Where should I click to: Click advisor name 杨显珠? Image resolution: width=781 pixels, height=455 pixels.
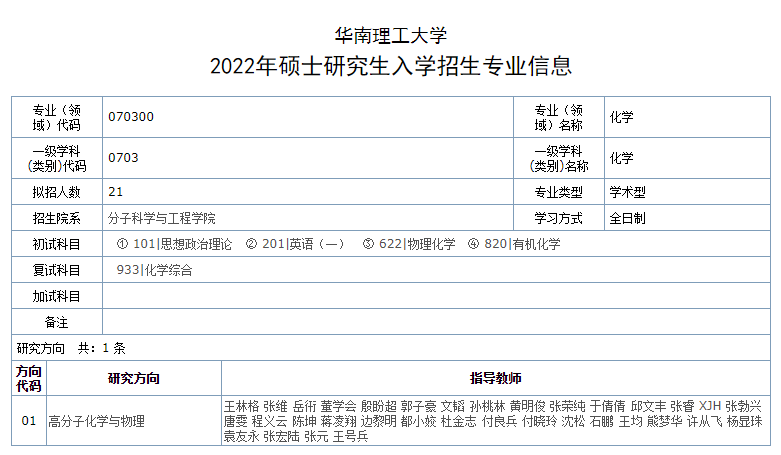click(744, 422)
